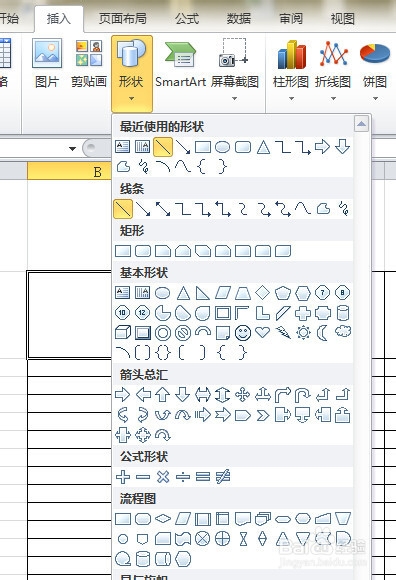The image size is (396, 580).
Task: Select the decision diamond in 流程图
Action: [x=163, y=519]
